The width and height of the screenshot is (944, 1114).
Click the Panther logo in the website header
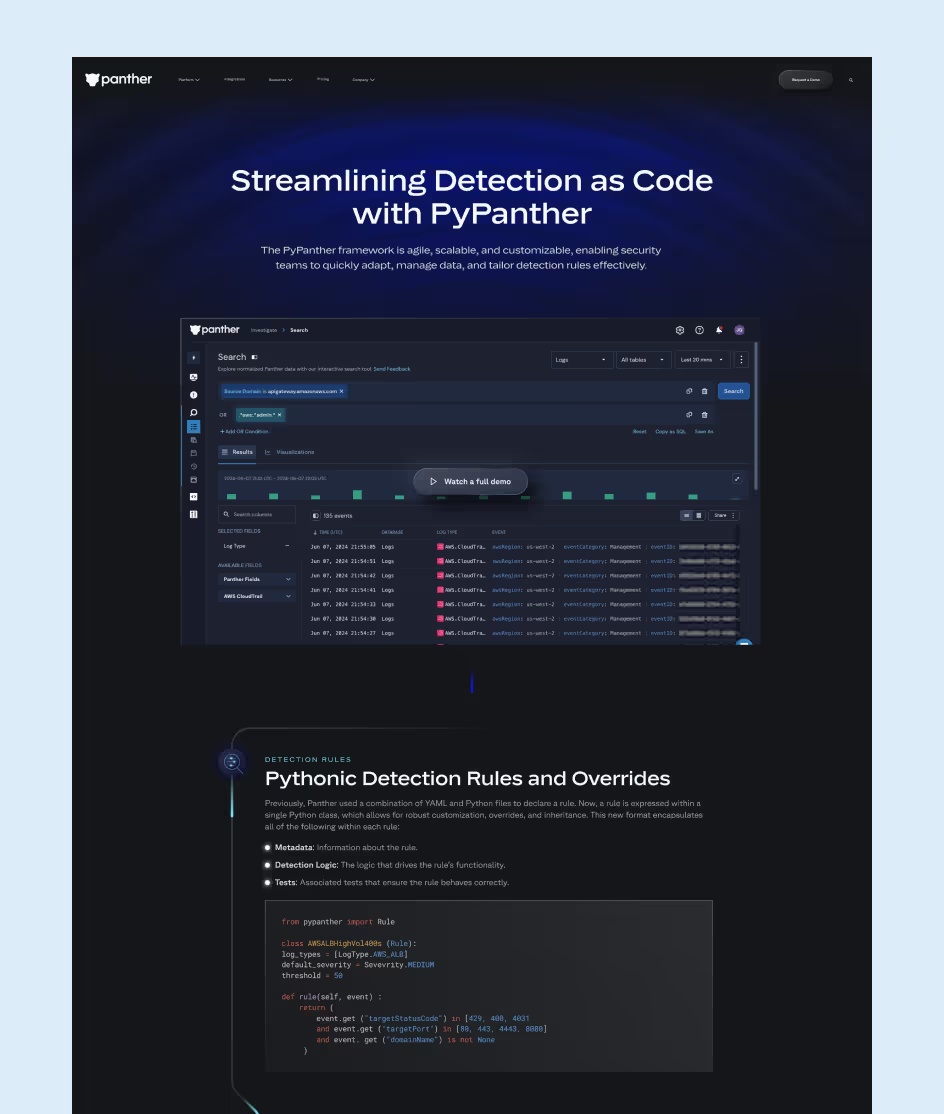(119, 80)
